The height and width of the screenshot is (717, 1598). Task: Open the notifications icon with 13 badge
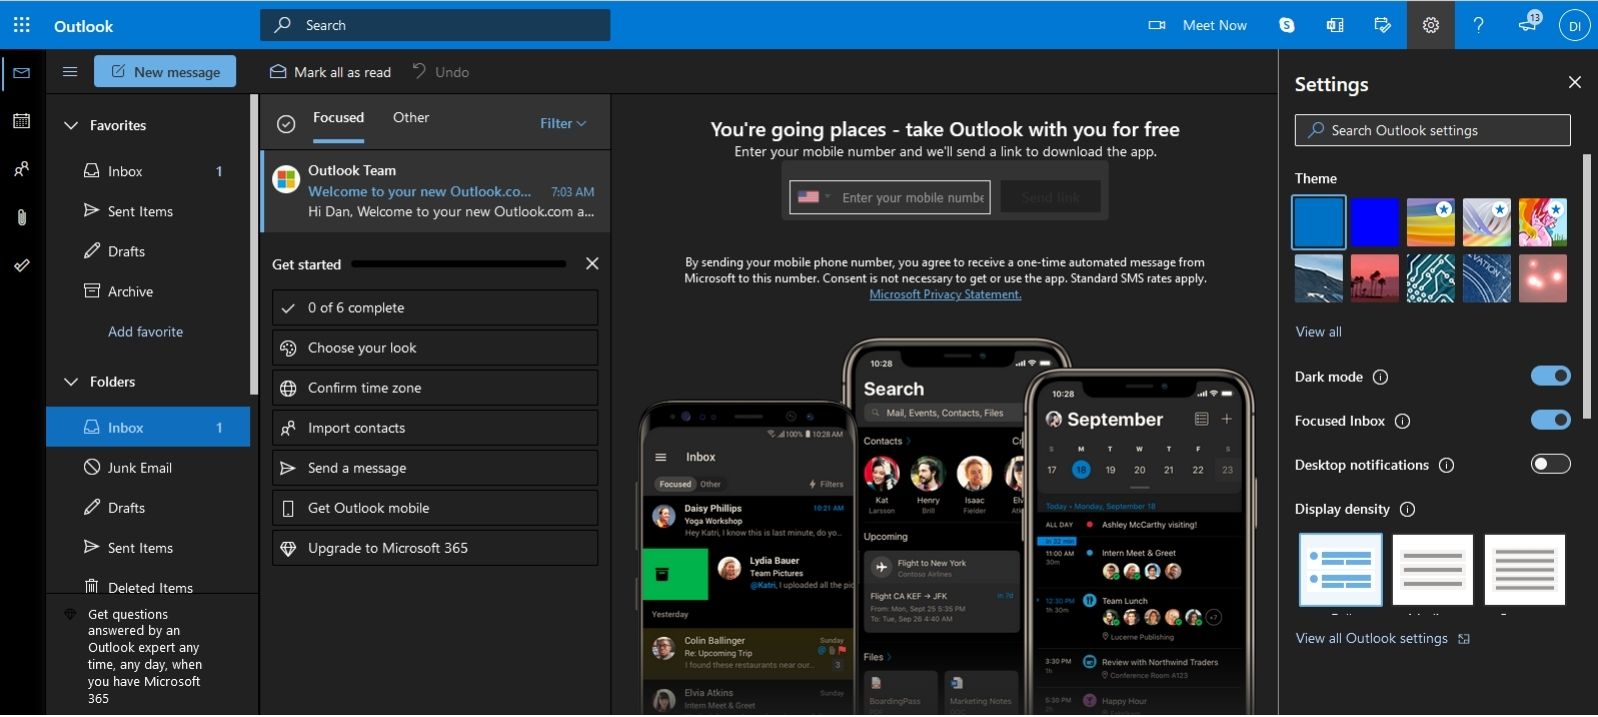tap(1529, 23)
